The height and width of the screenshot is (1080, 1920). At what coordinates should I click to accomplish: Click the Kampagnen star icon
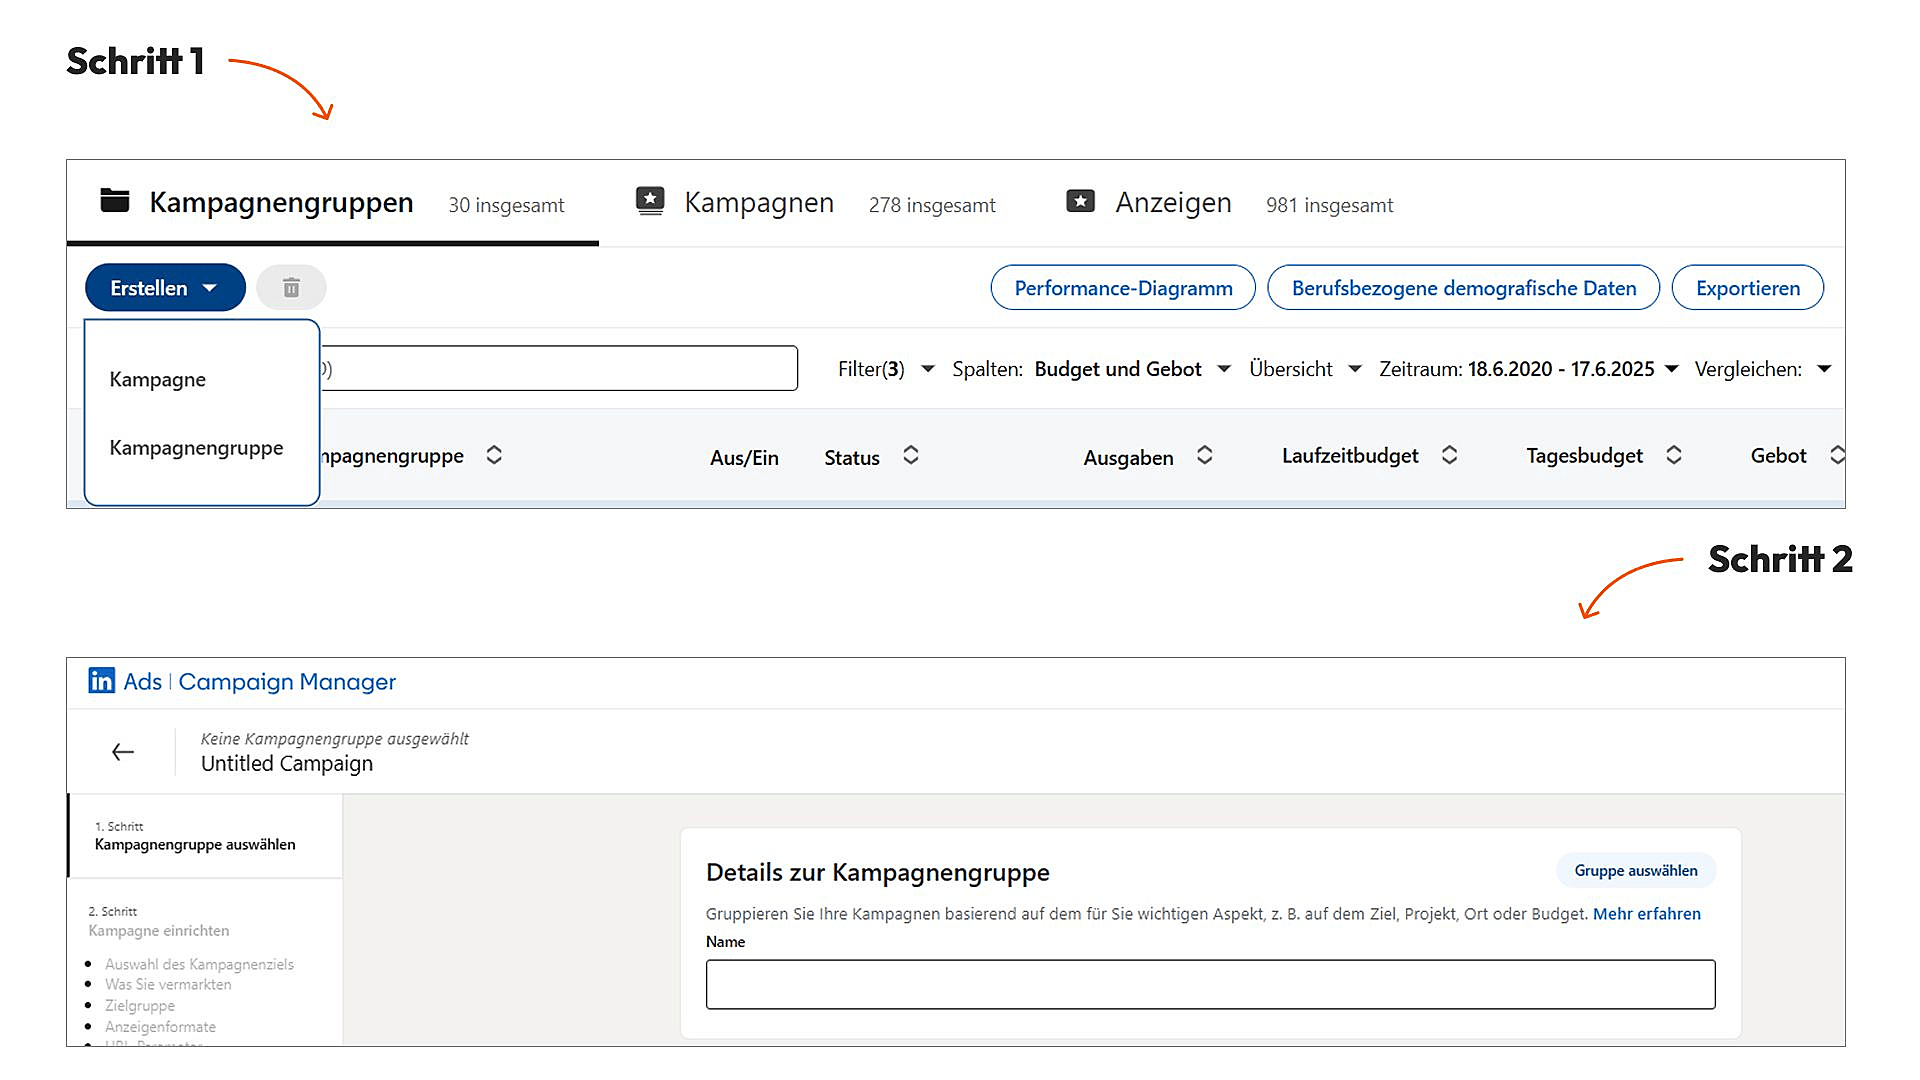click(x=650, y=201)
